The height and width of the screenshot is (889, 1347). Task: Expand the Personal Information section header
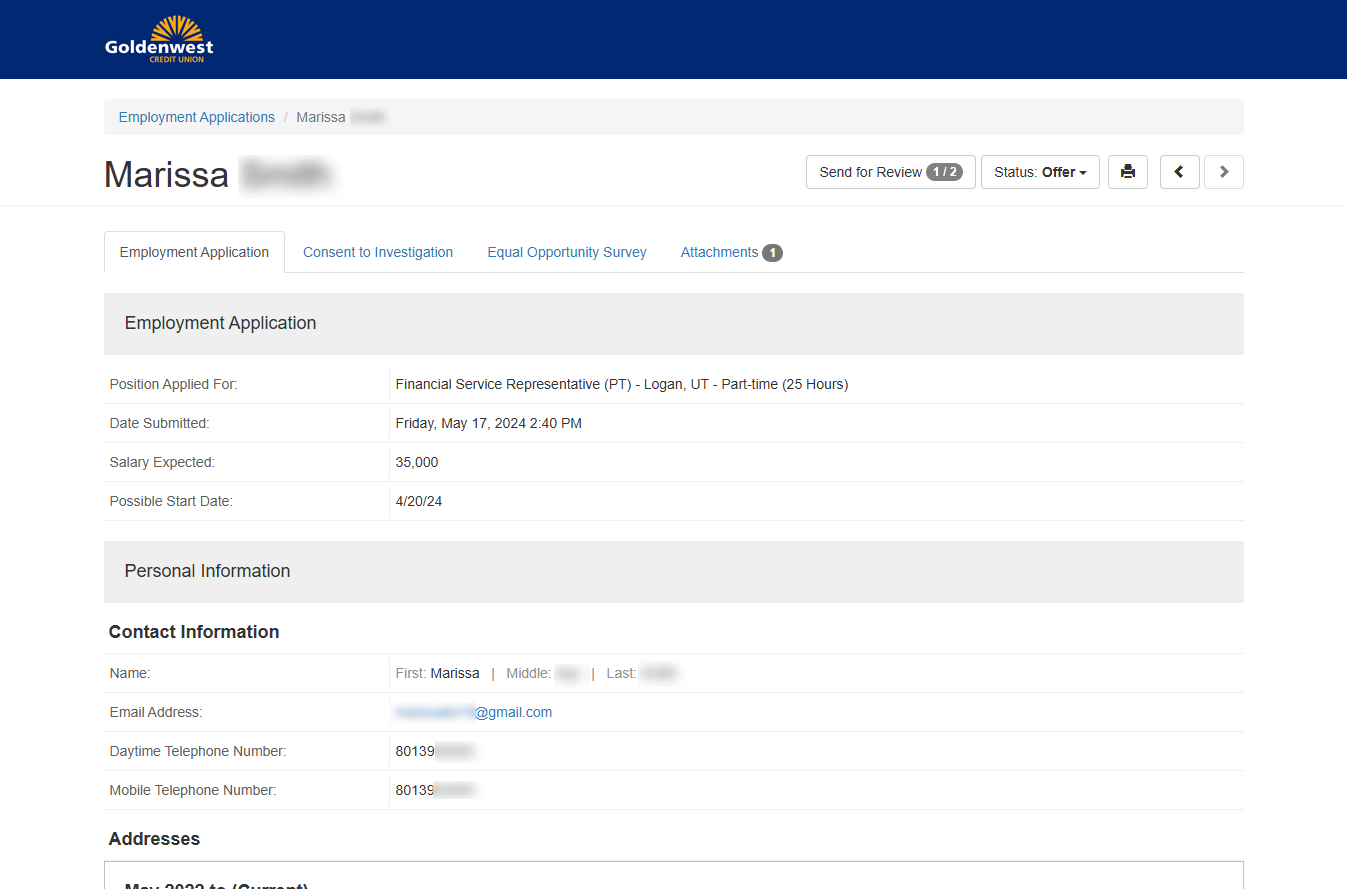pyautogui.click(x=207, y=571)
